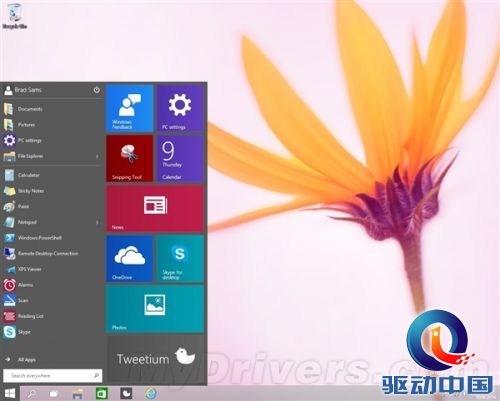Viewport: 500px width, 401px height.
Task: Select the Recycle Bin desktop icon
Action: [x=15, y=16]
